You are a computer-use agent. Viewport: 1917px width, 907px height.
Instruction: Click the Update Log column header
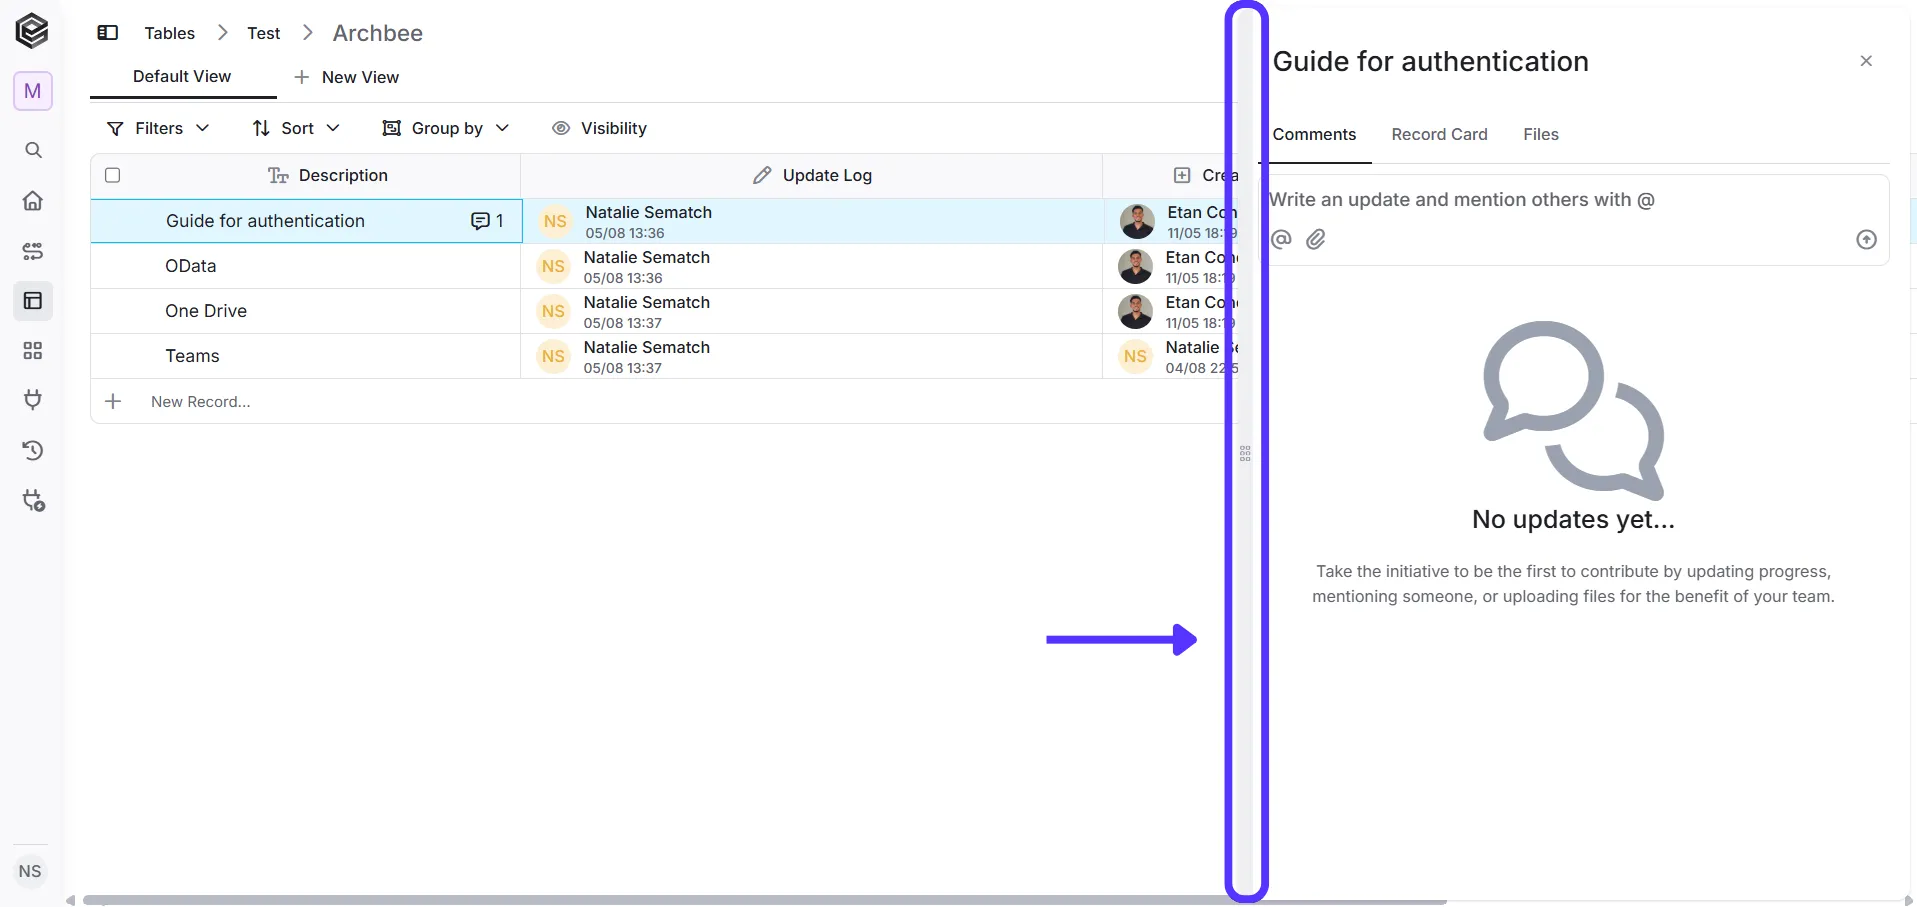pos(812,175)
